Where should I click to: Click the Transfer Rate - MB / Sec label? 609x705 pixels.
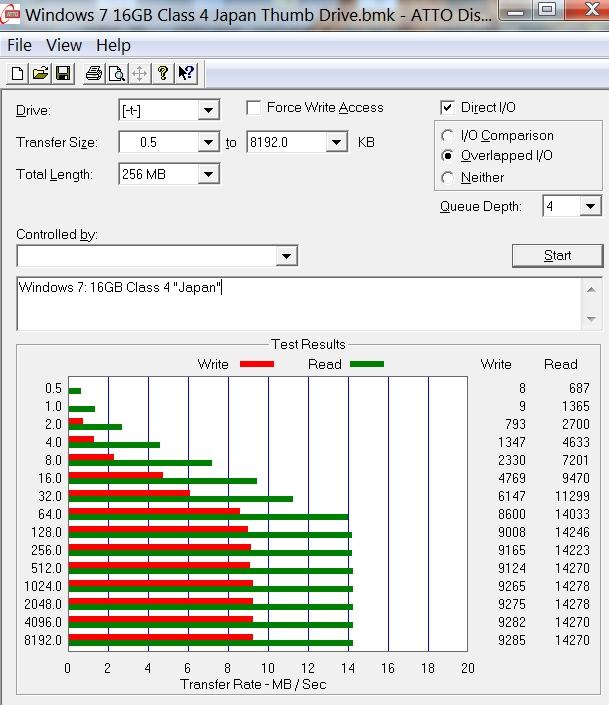coord(253,684)
